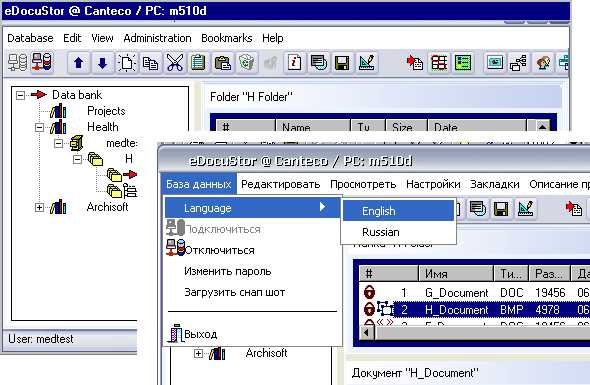Collapse the Data bank tree node
The image size is (590, 385).
20,95
